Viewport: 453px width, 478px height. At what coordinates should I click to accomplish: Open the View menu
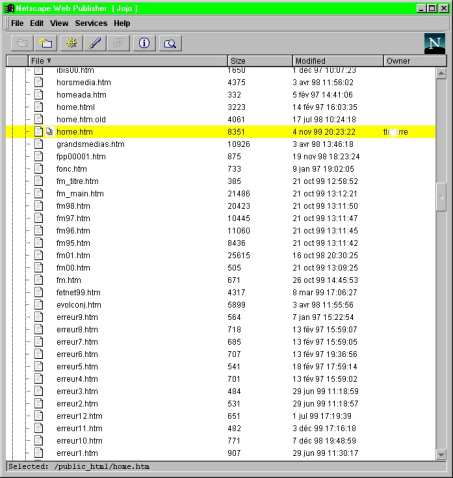click(x=59, y=23)
